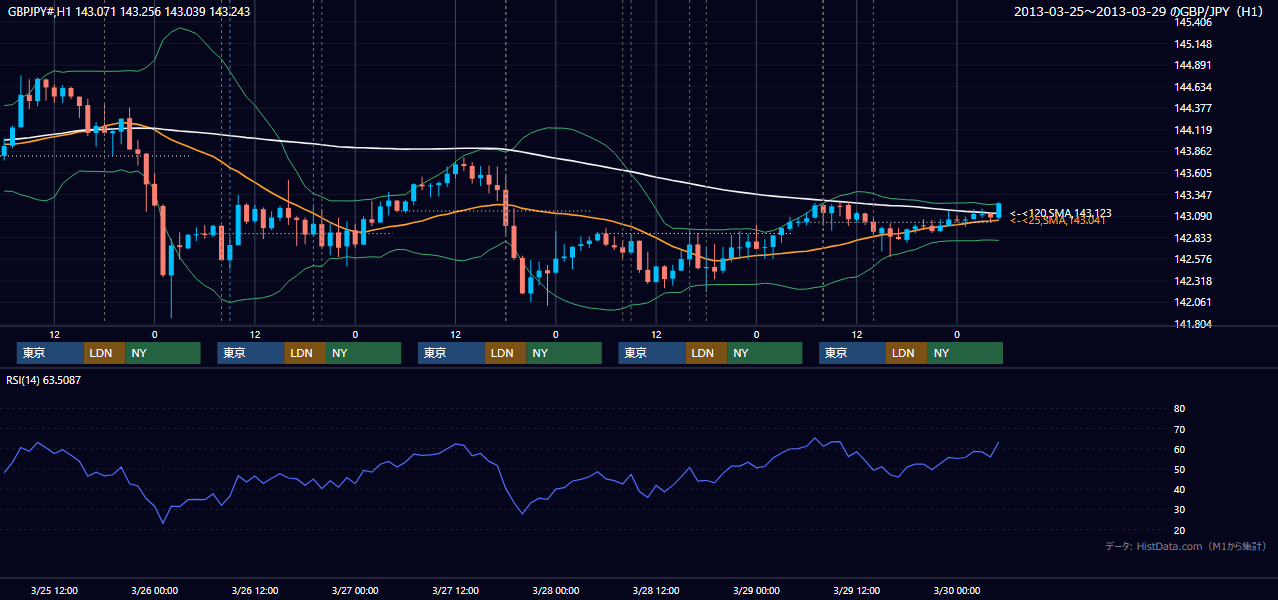Click the 3/29 00:00 date label
1278x600 pixels.
coord(756,590)
